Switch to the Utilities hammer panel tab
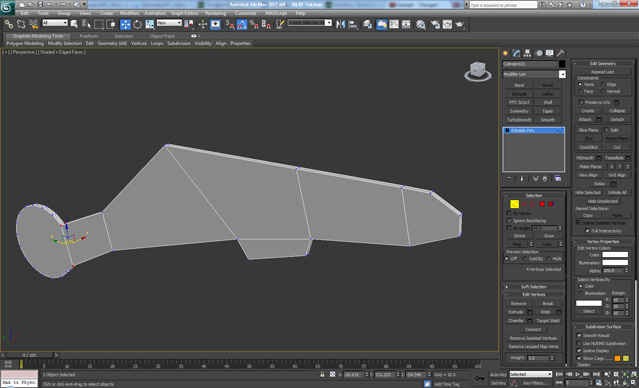 561,53
